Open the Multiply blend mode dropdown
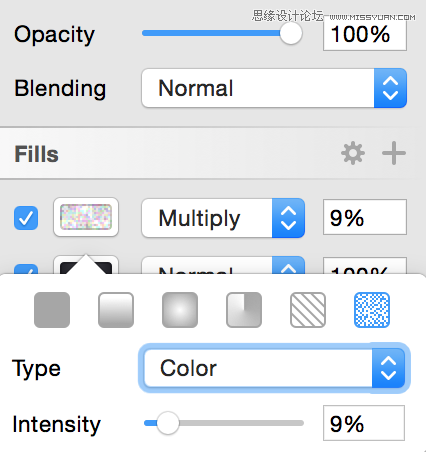Image resolution: width=426 pixels, height=452 pixels. coord(223,218)
